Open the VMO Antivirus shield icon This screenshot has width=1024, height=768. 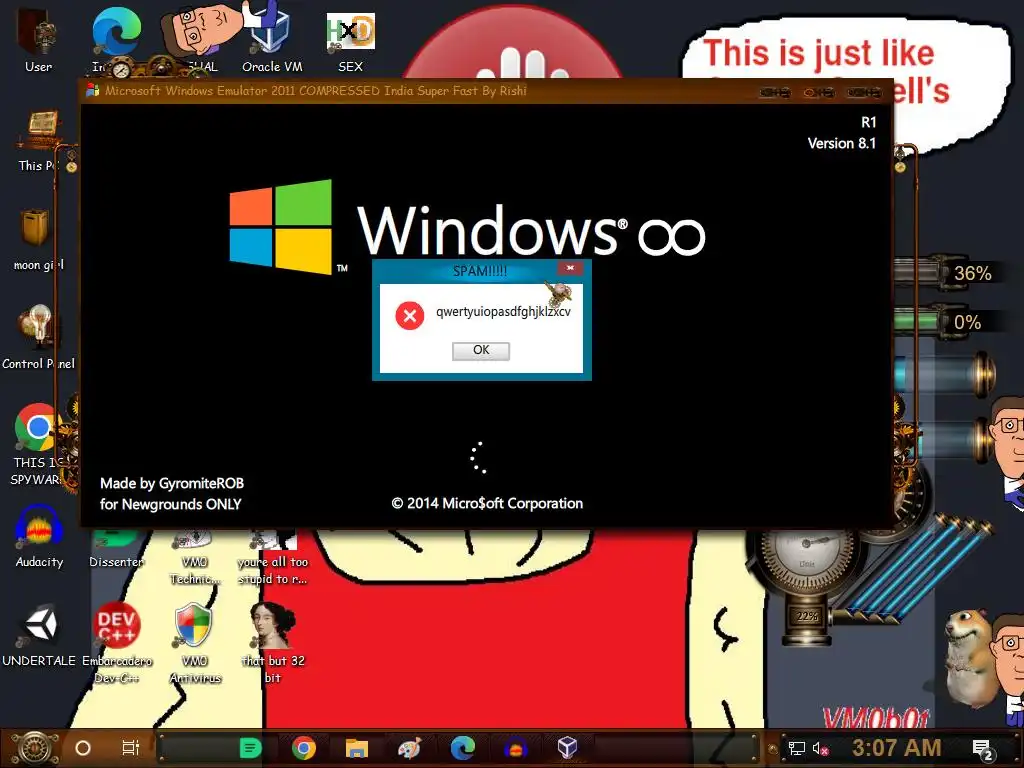coord(195,643)
